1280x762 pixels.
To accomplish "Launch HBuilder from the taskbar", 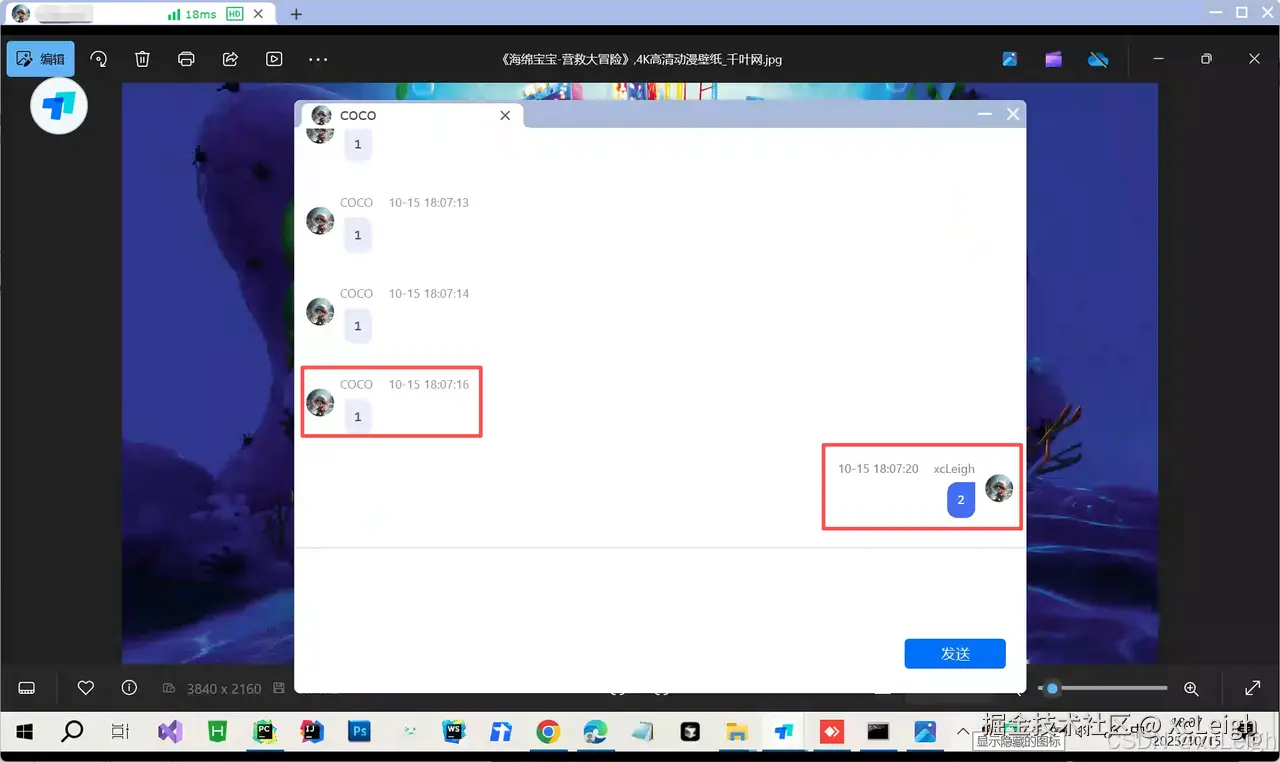I will (x=217, y=732).
